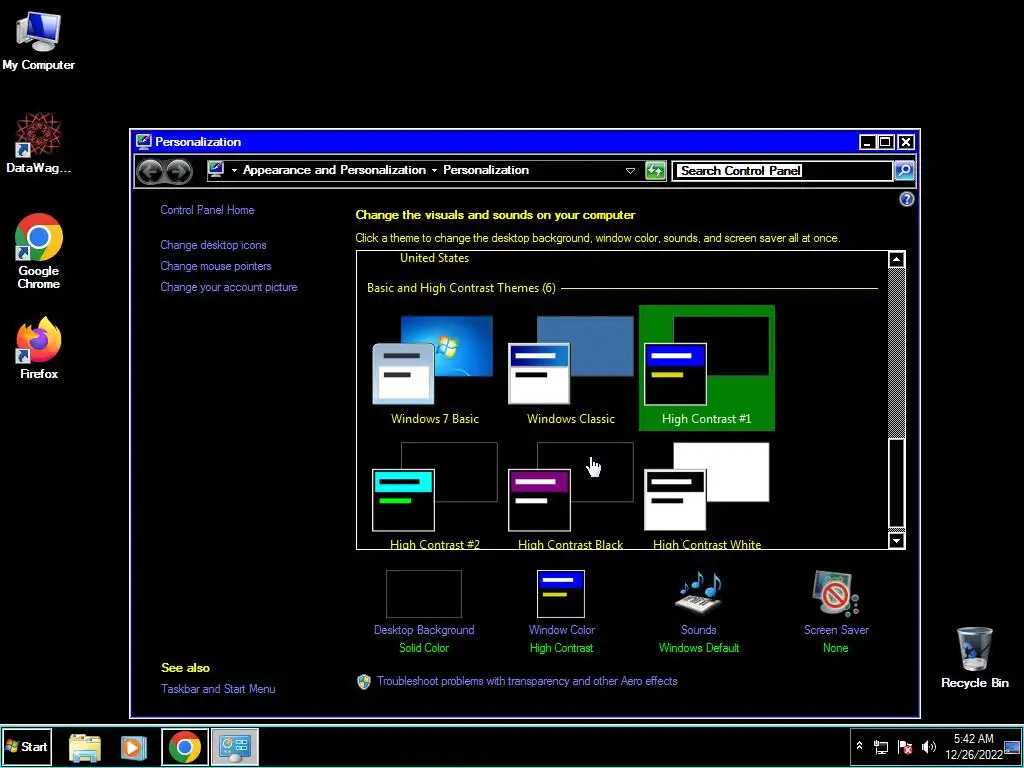Click the volume speaker tray icon

[x=928, y=746]
